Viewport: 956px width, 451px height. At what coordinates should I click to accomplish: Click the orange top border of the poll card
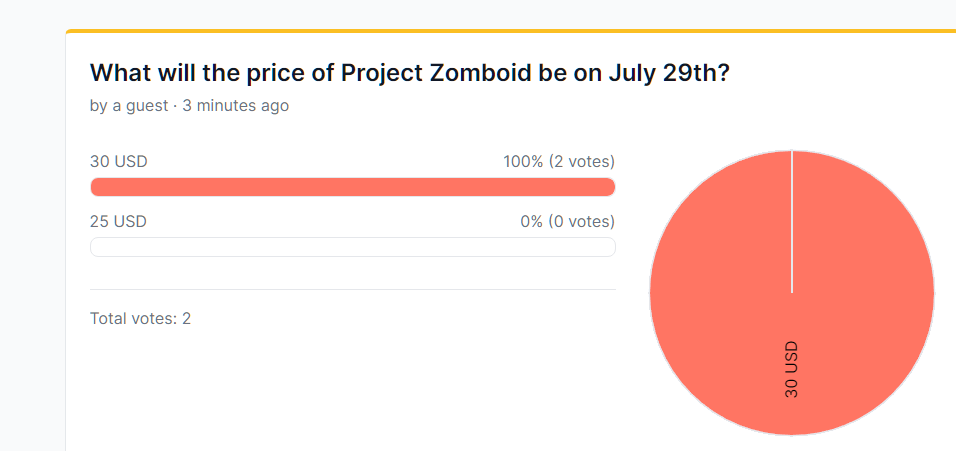(511, 30)
